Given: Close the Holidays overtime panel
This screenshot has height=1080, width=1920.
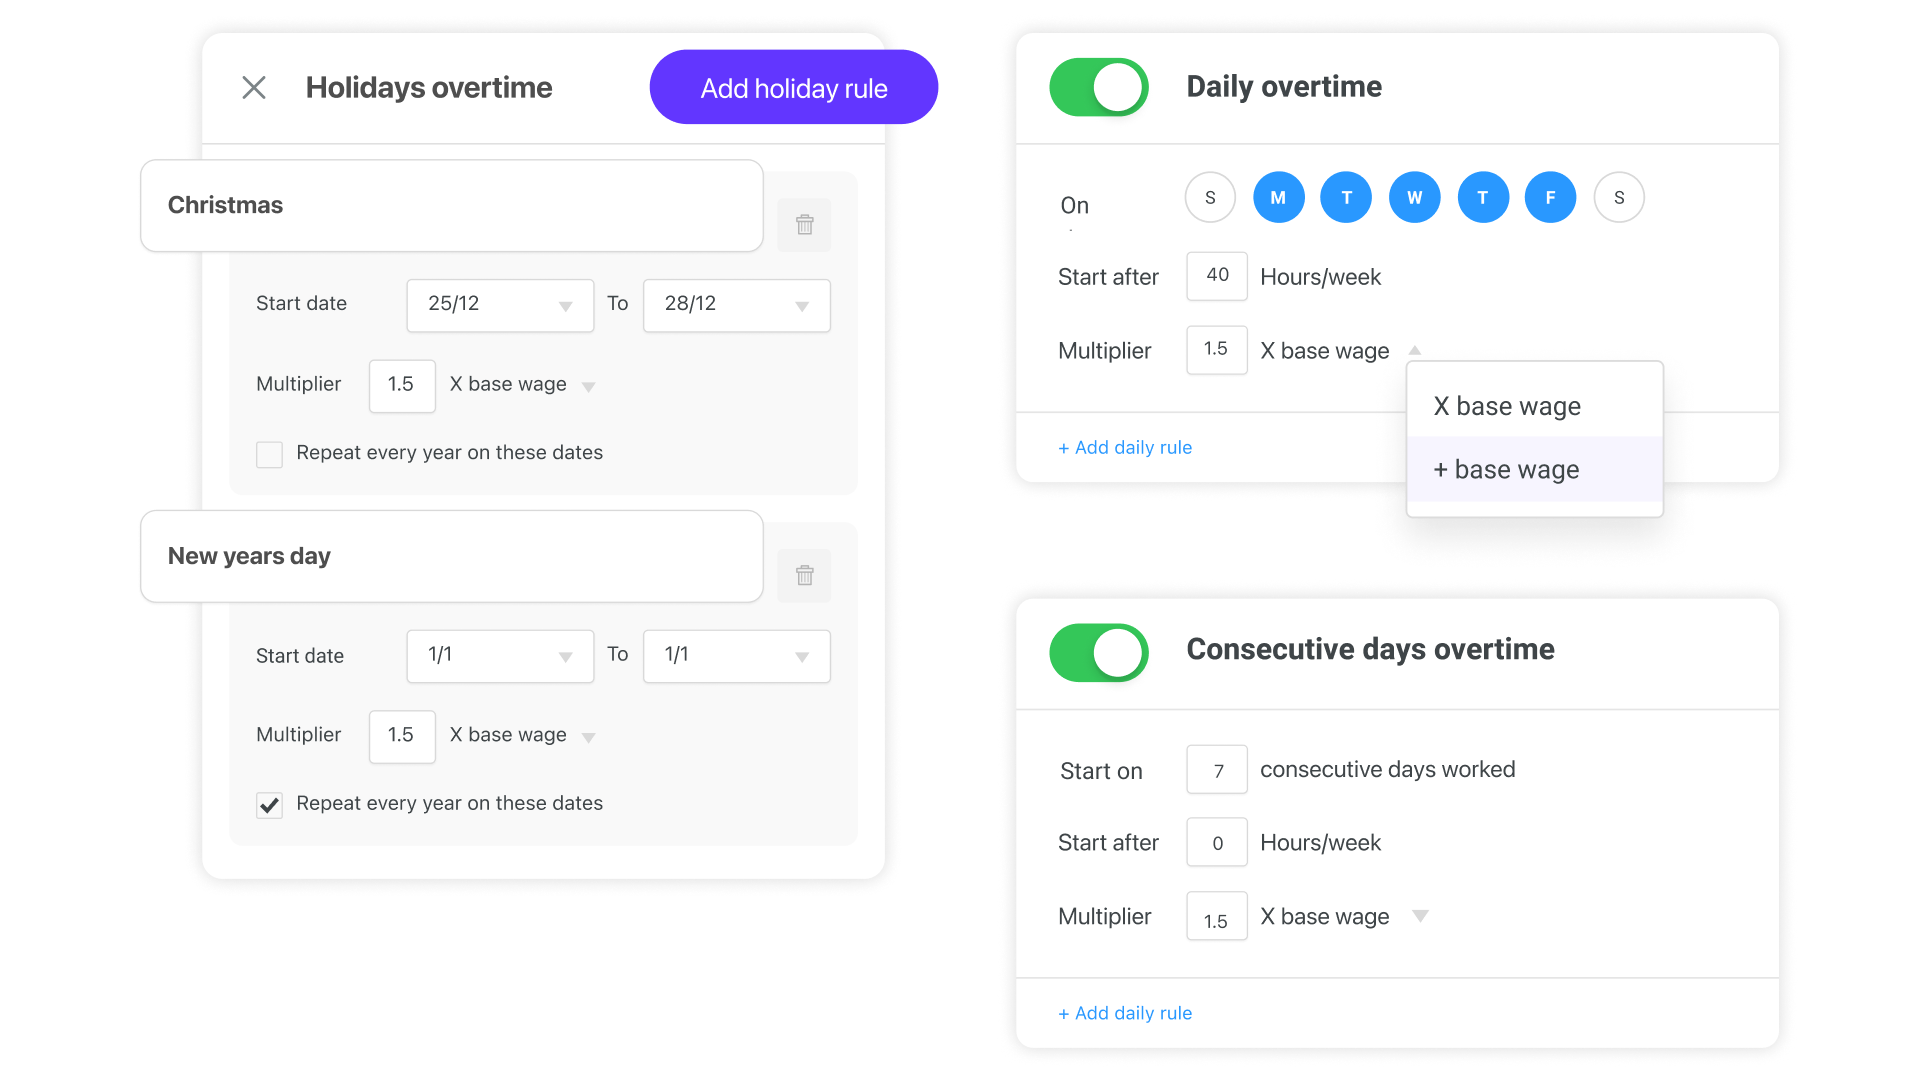Looking at the screenshot, I should [x=254, y=87].
